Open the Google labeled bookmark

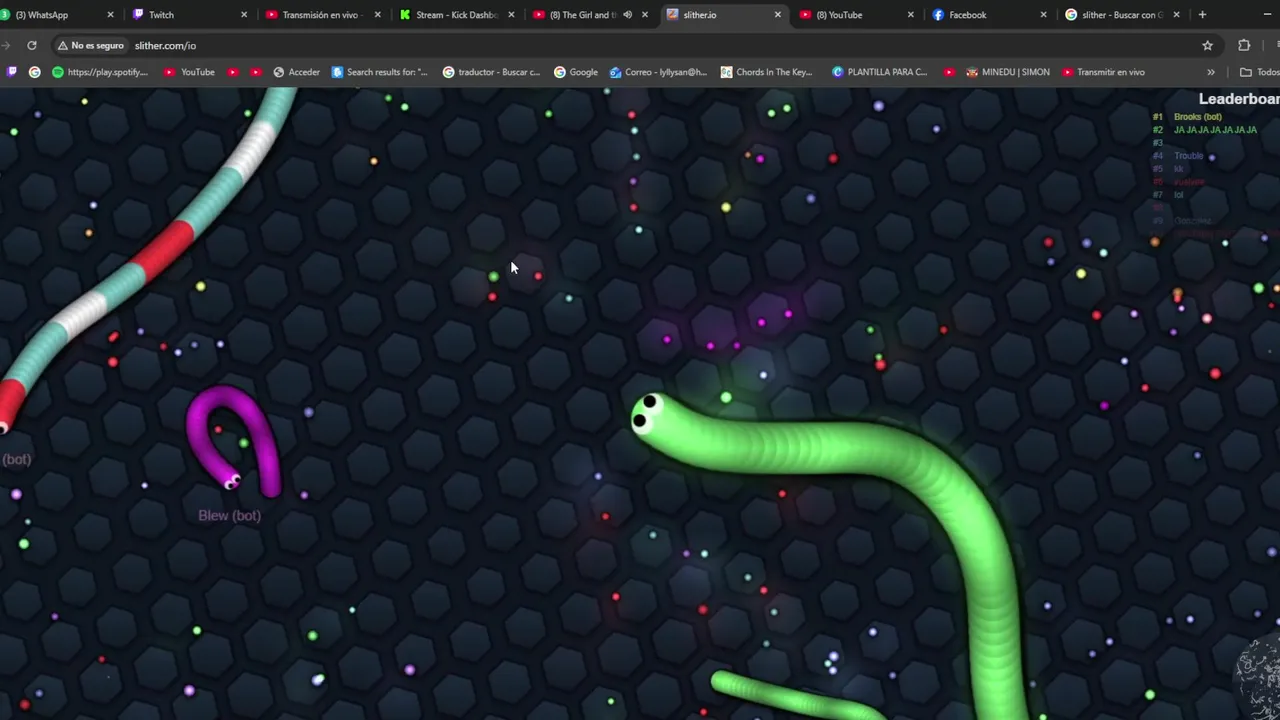[576, 72]
